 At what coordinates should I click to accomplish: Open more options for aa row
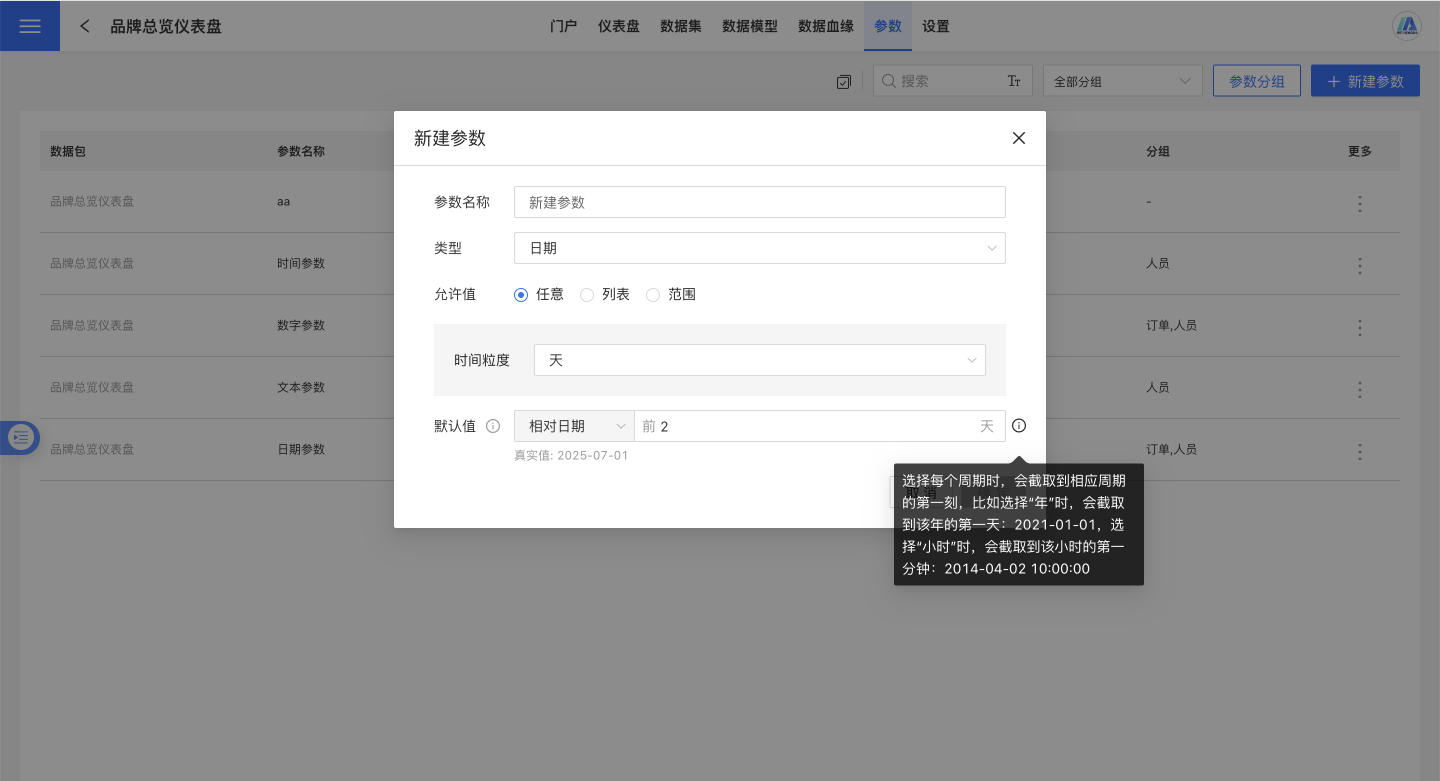coord(1359,203)
